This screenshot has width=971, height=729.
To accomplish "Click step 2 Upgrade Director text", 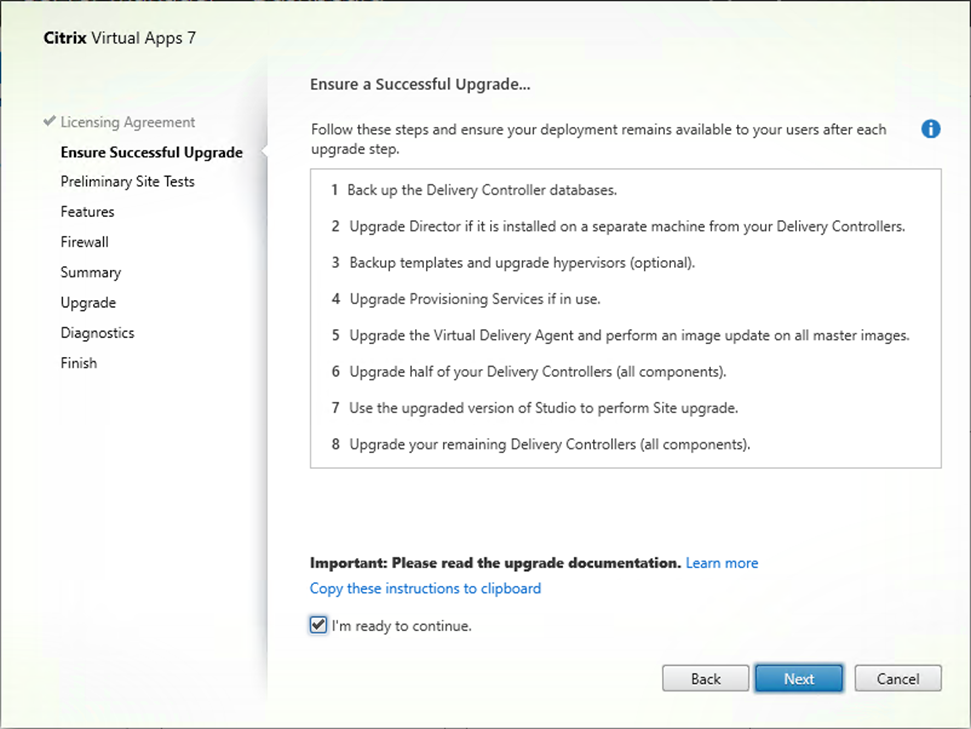I will (627, 227).
